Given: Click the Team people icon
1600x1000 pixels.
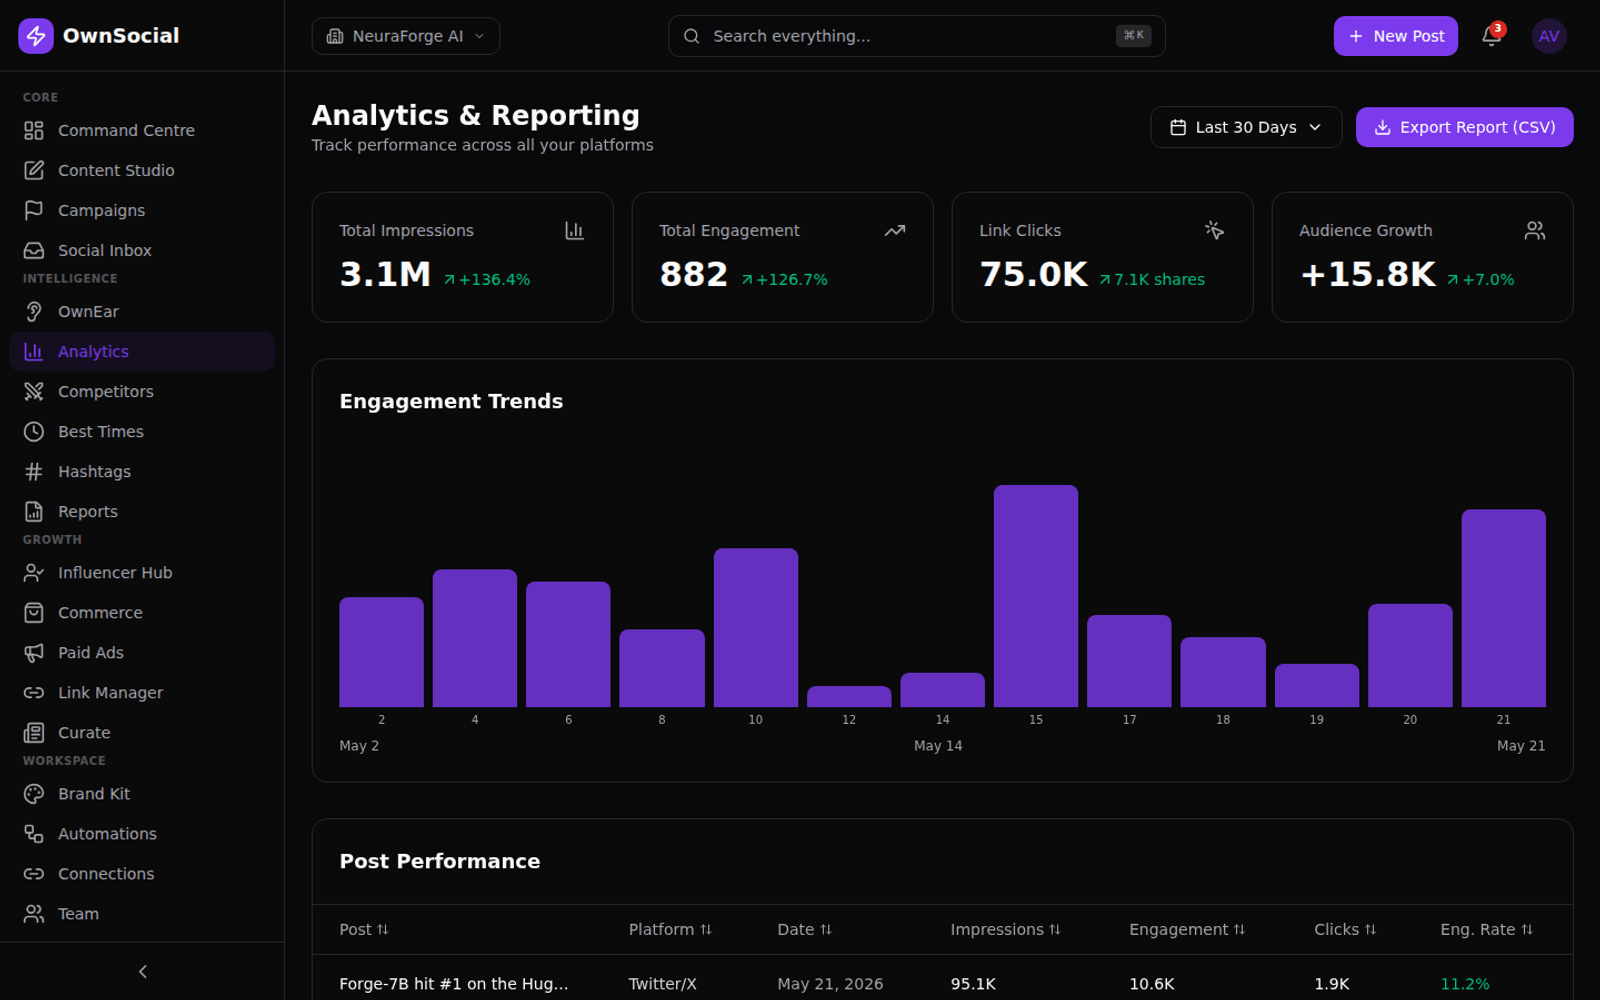Looking at the screenshot, I should click(x=34, y=914).
